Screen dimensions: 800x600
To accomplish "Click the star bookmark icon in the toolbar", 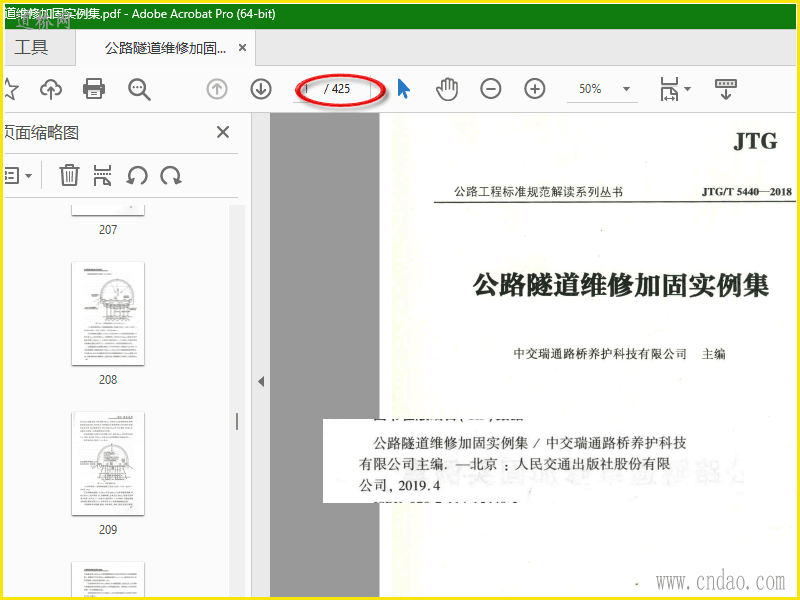I will (x=11, y=89).
